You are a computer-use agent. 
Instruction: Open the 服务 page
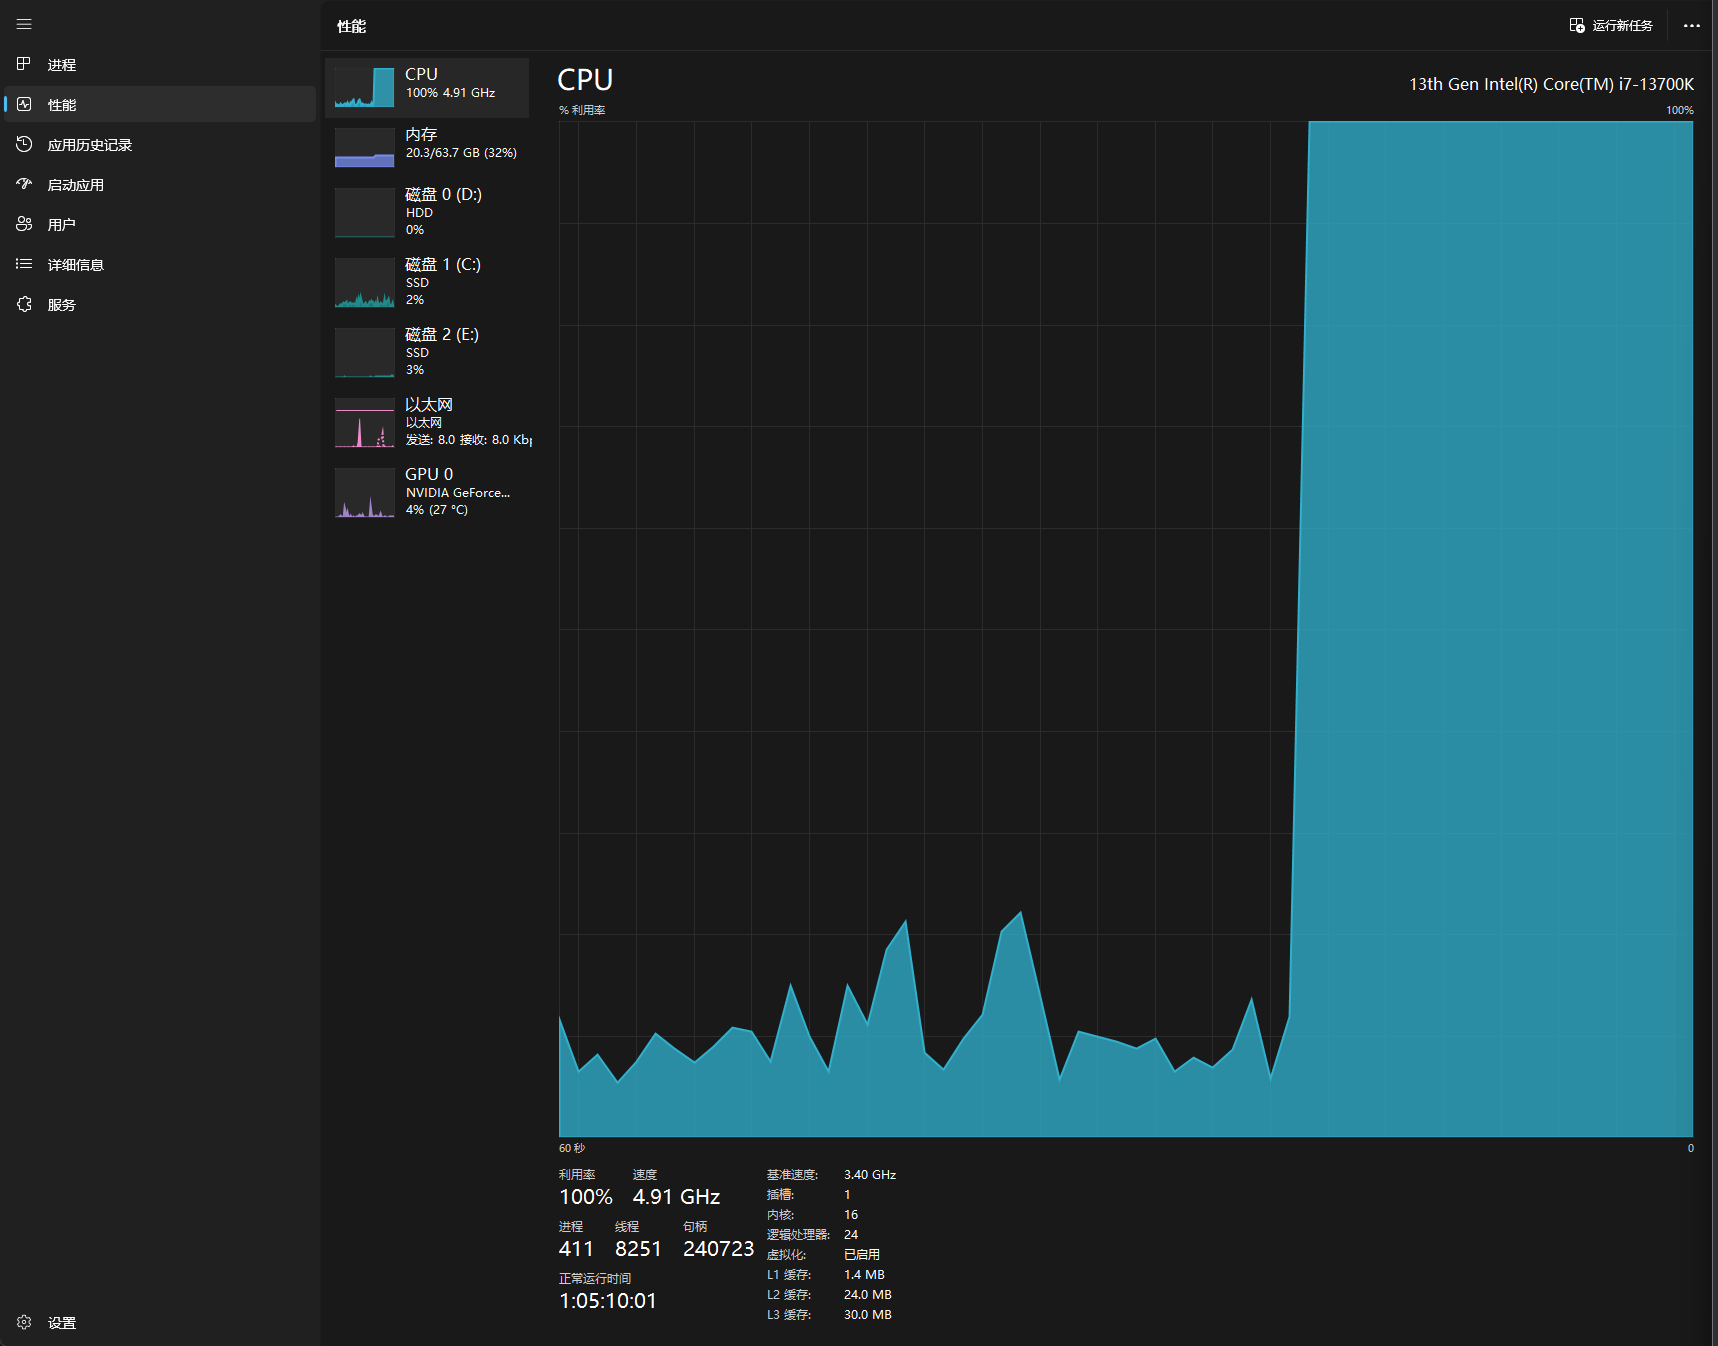(160, 304)
